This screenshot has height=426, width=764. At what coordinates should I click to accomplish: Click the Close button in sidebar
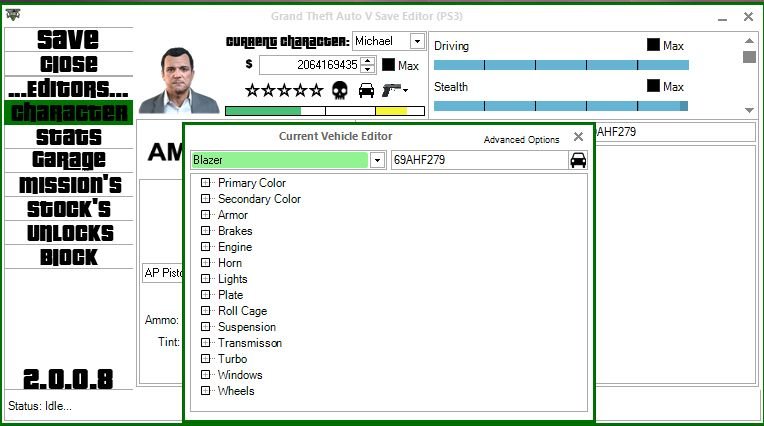pyautogui.click(x=69, y=64)
